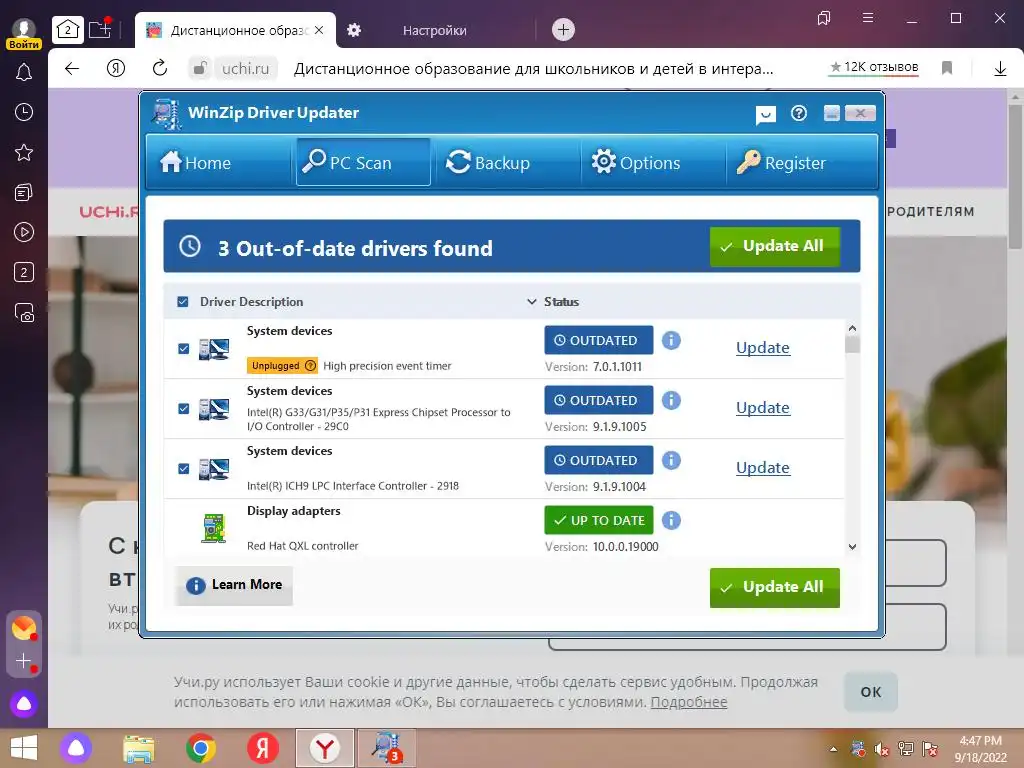The width and height of the screenshot is (1024, 768).
Task: Open Chrome from the taskbar
Action: (x=200, y=748)
